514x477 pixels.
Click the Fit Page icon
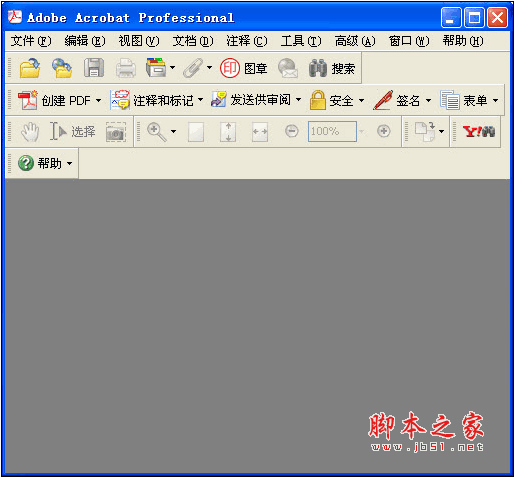click(x=228, y=132)
